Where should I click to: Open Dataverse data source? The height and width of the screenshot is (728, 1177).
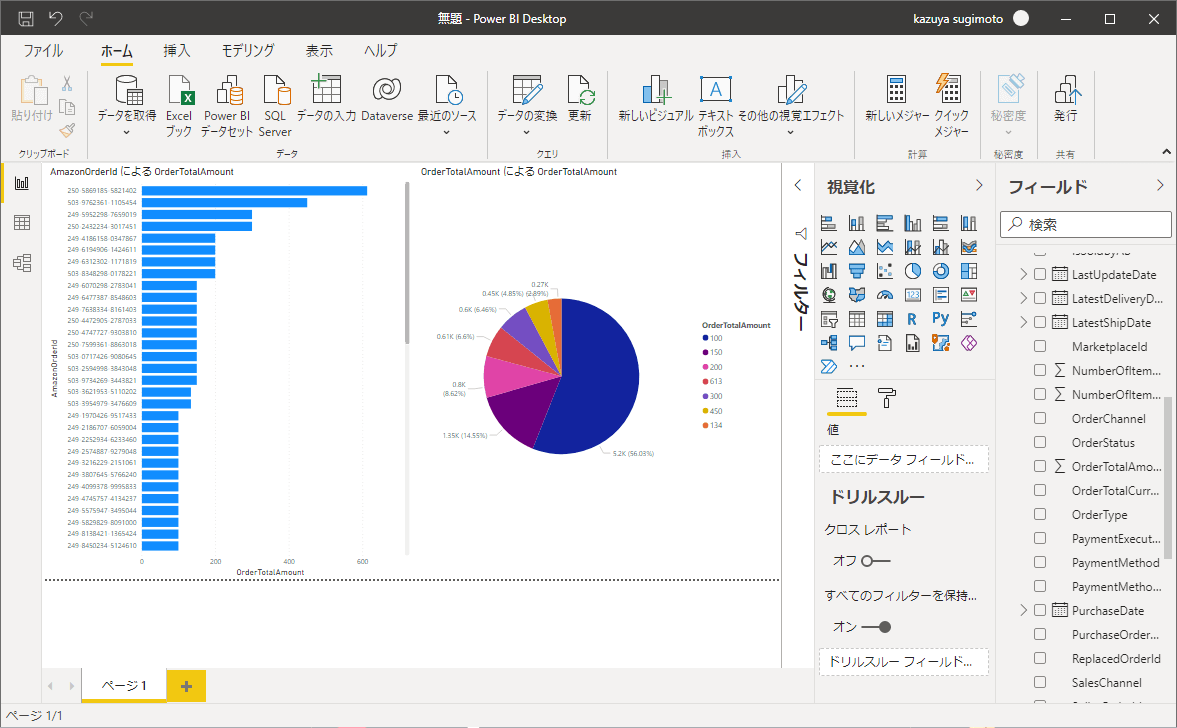tap(386, 101)
